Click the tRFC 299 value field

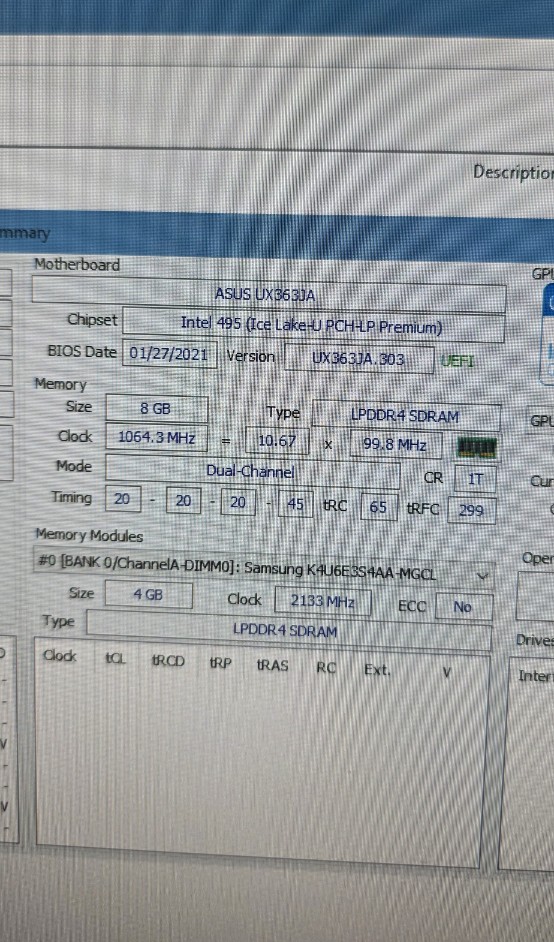pyautogui.click(x=472, y=511)
